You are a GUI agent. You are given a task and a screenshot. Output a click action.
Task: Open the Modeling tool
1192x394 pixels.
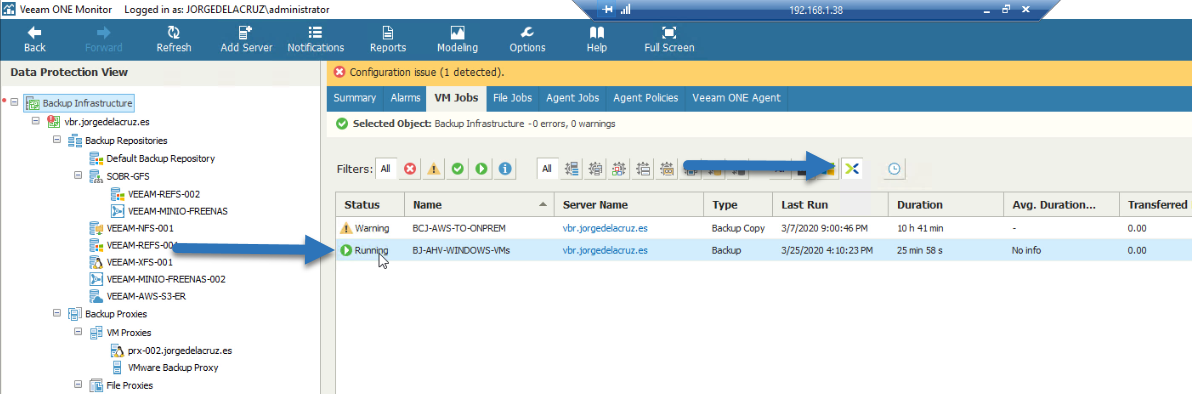458,40
